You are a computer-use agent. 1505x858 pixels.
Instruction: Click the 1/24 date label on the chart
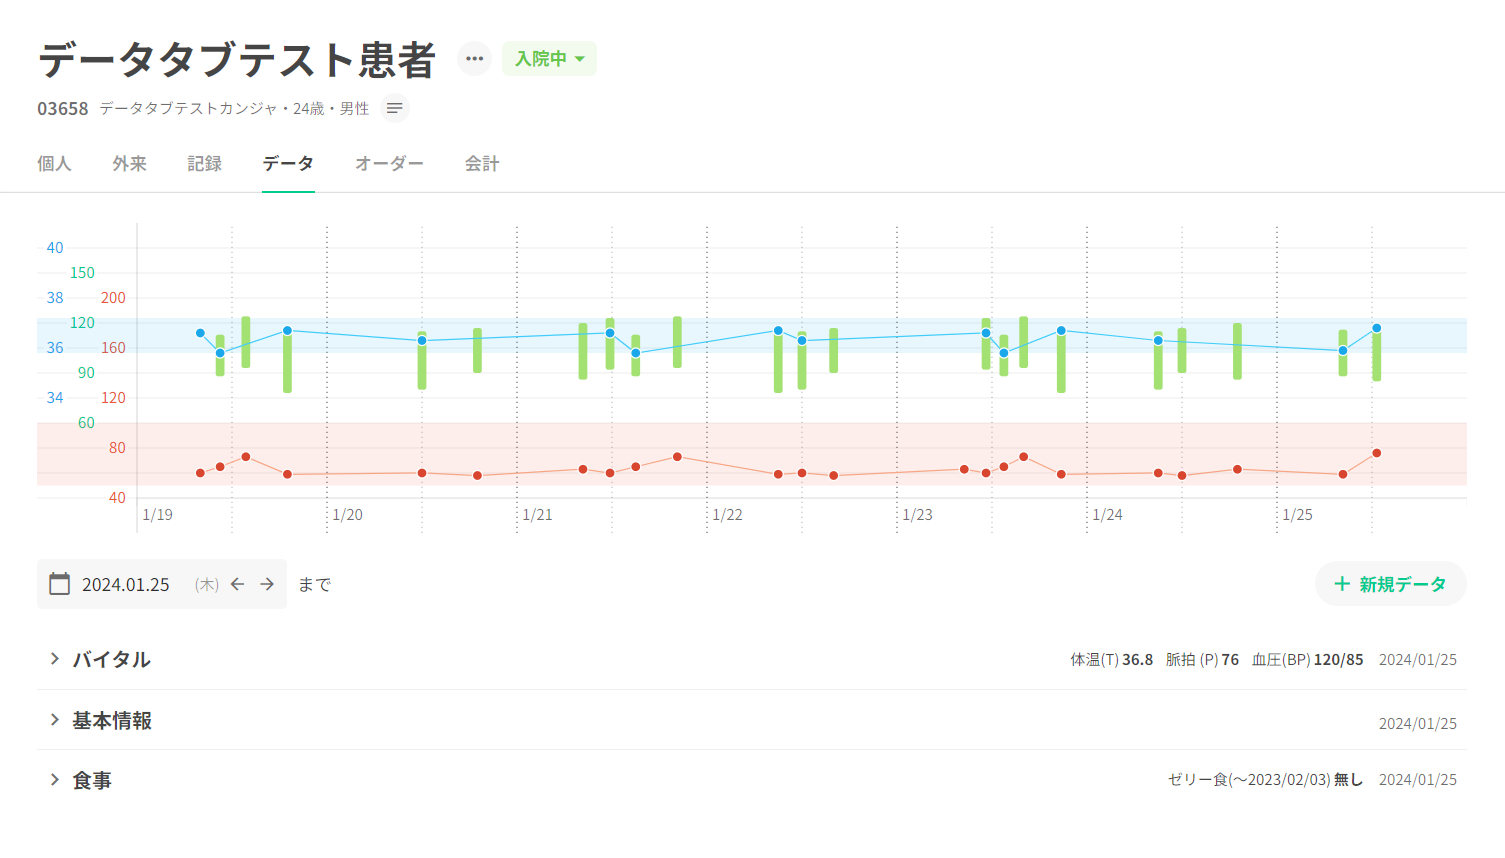point(1107,515)
